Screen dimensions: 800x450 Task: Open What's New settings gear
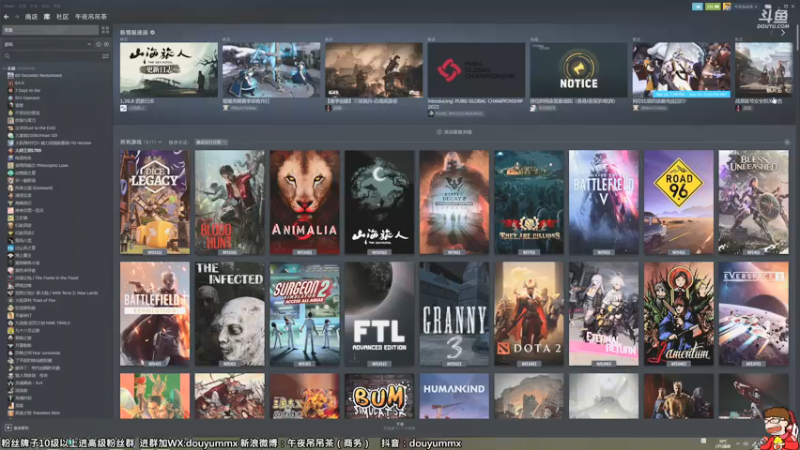pos(153,32)
